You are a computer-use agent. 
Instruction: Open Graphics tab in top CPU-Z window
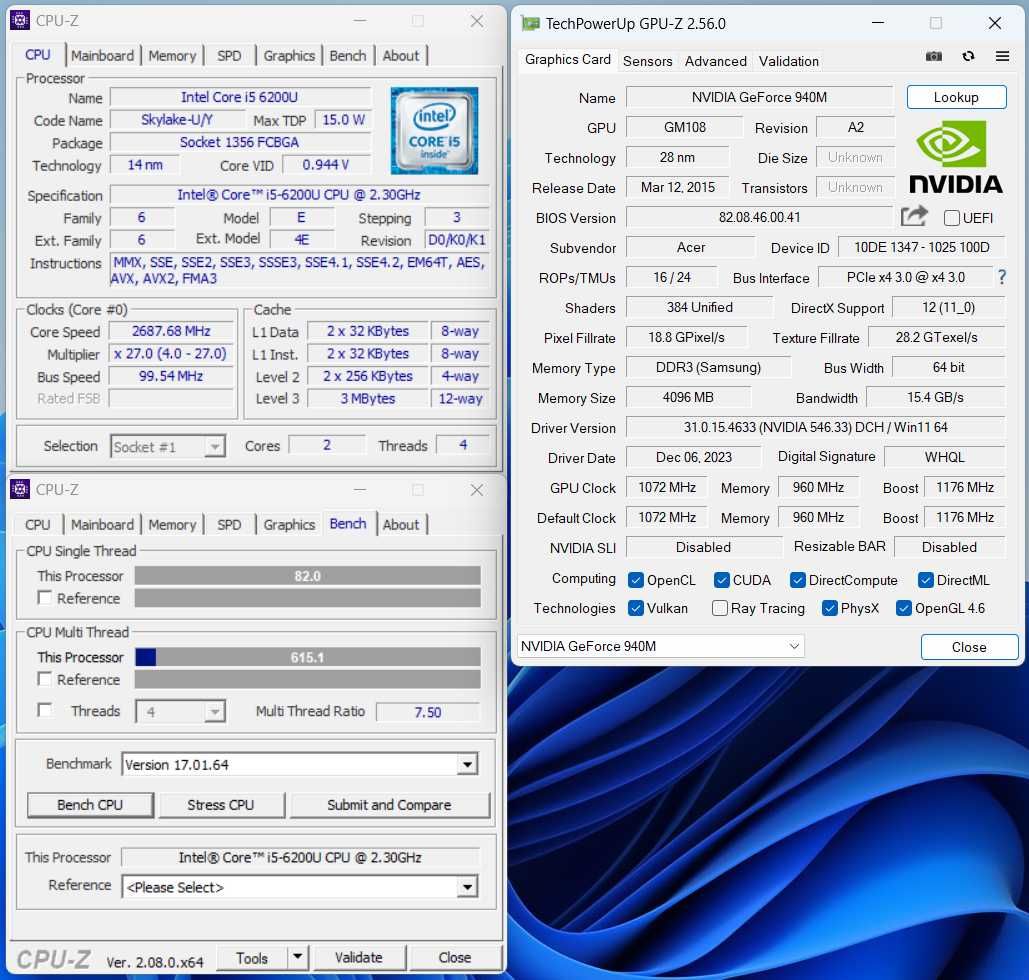pyautogui.click(x=289, y=56)
